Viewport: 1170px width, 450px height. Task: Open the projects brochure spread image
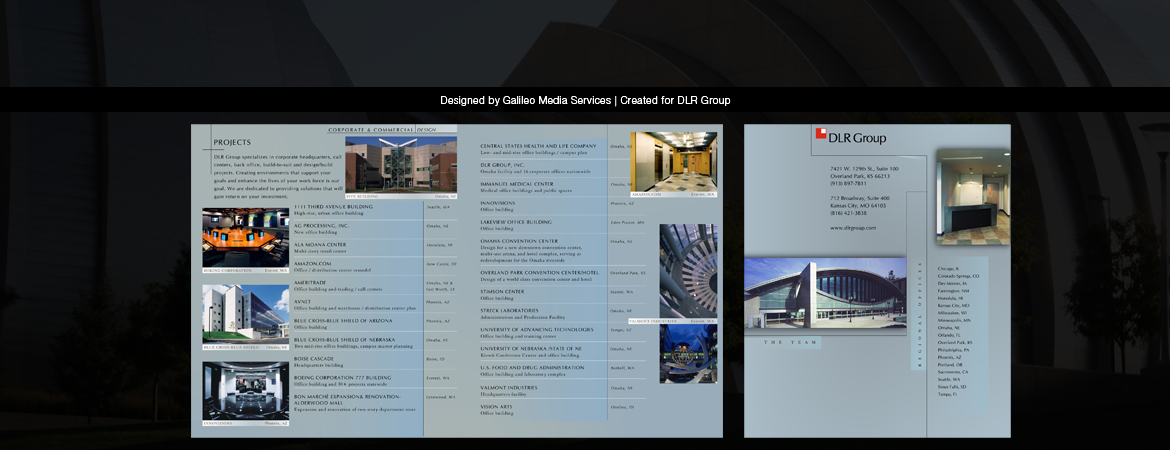pyautogui.click(x=457, y=281)
